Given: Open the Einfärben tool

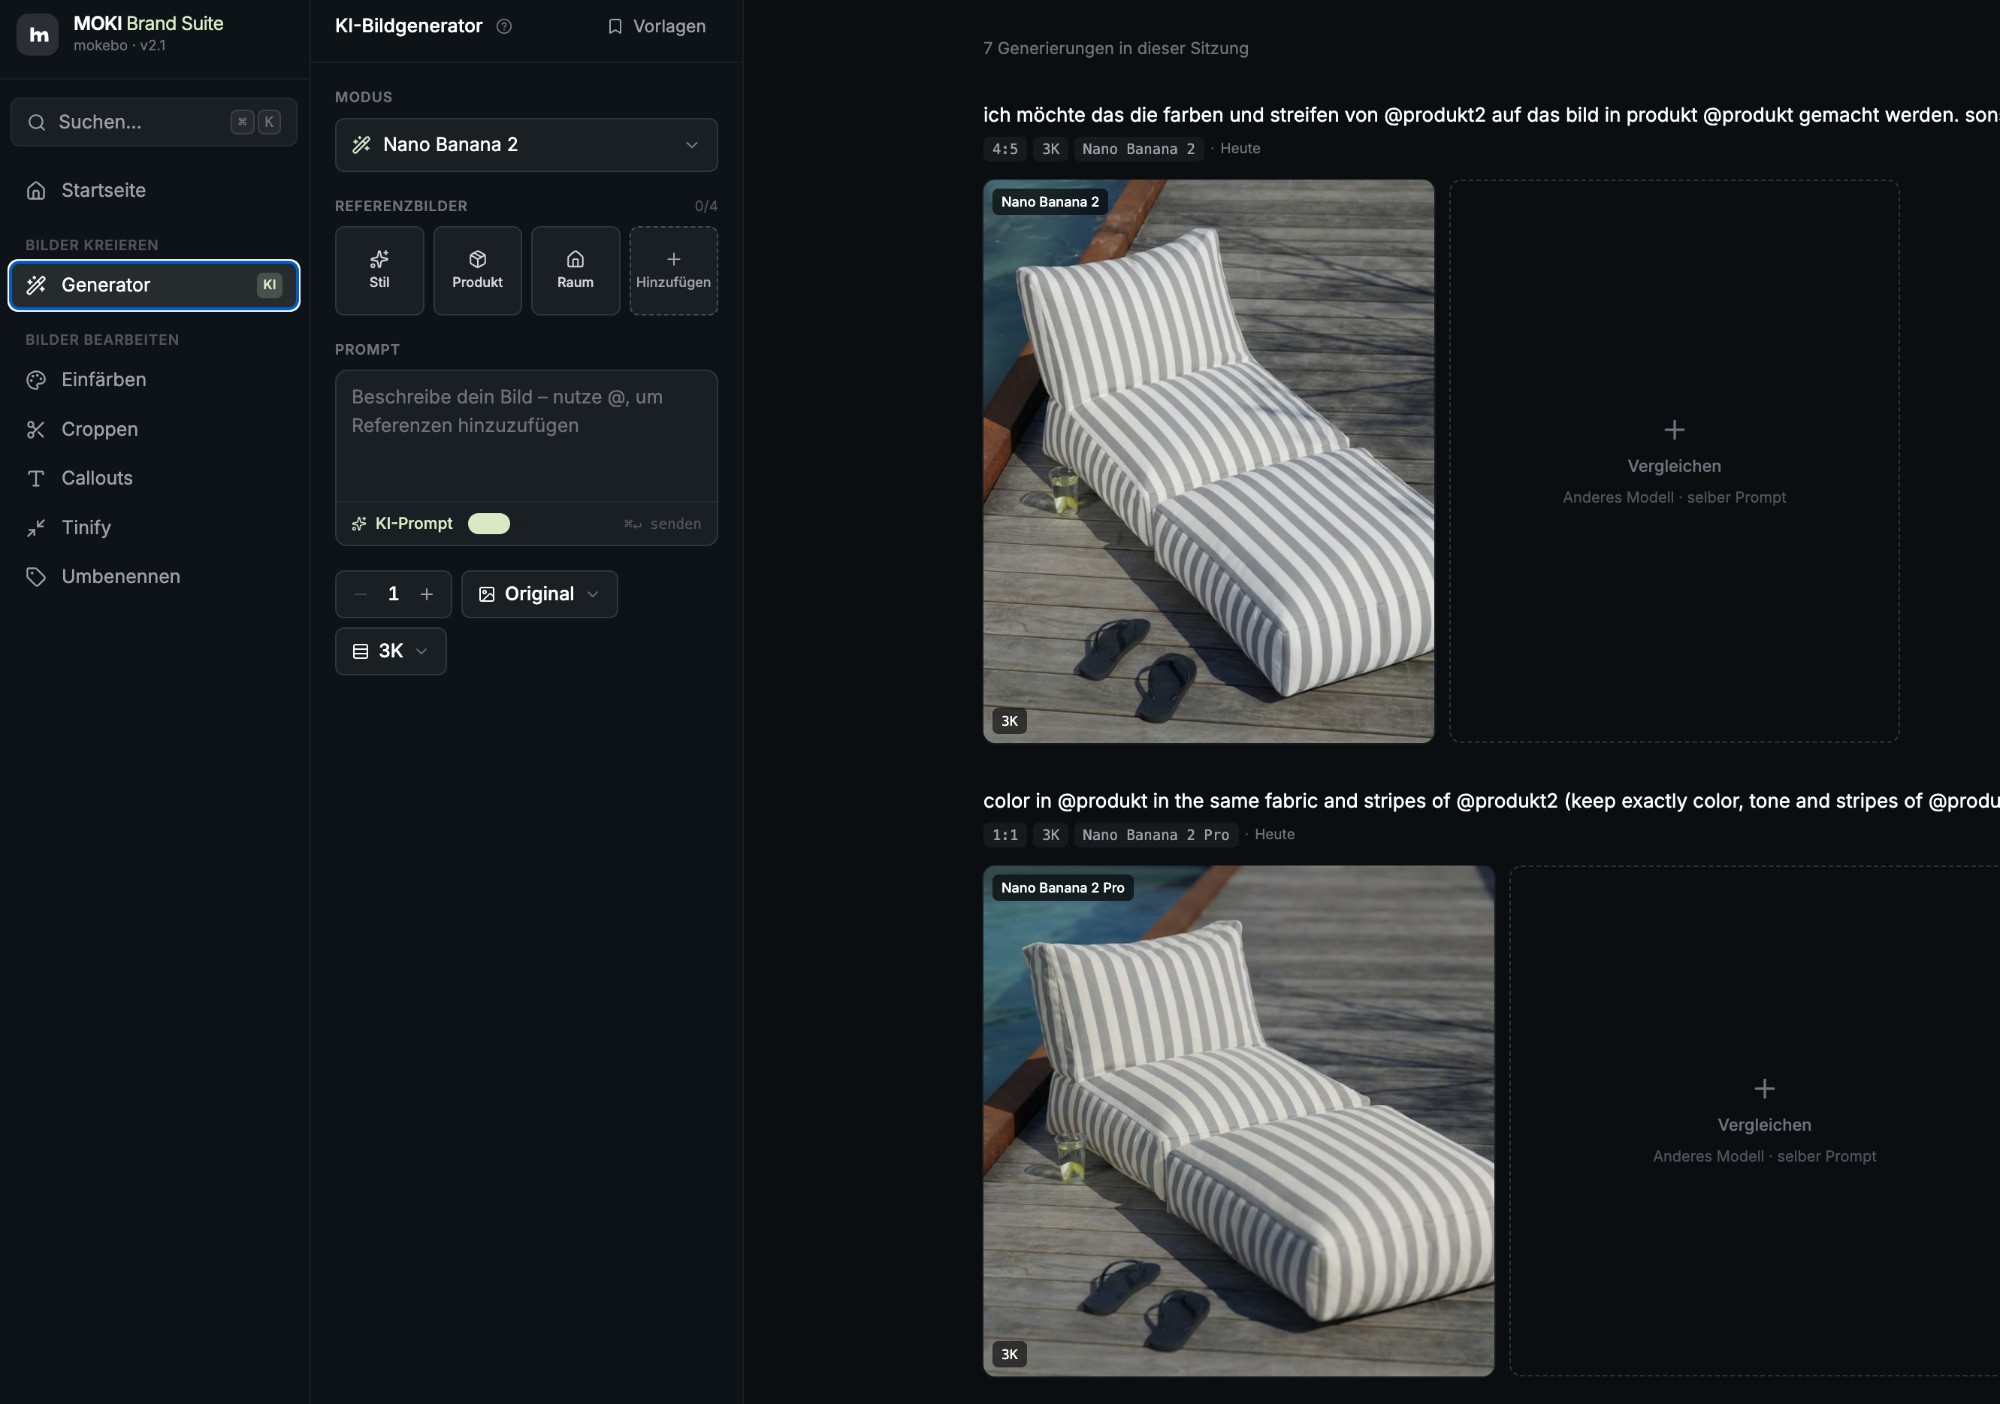Looking at the screenshot, I should coord(154,380).
